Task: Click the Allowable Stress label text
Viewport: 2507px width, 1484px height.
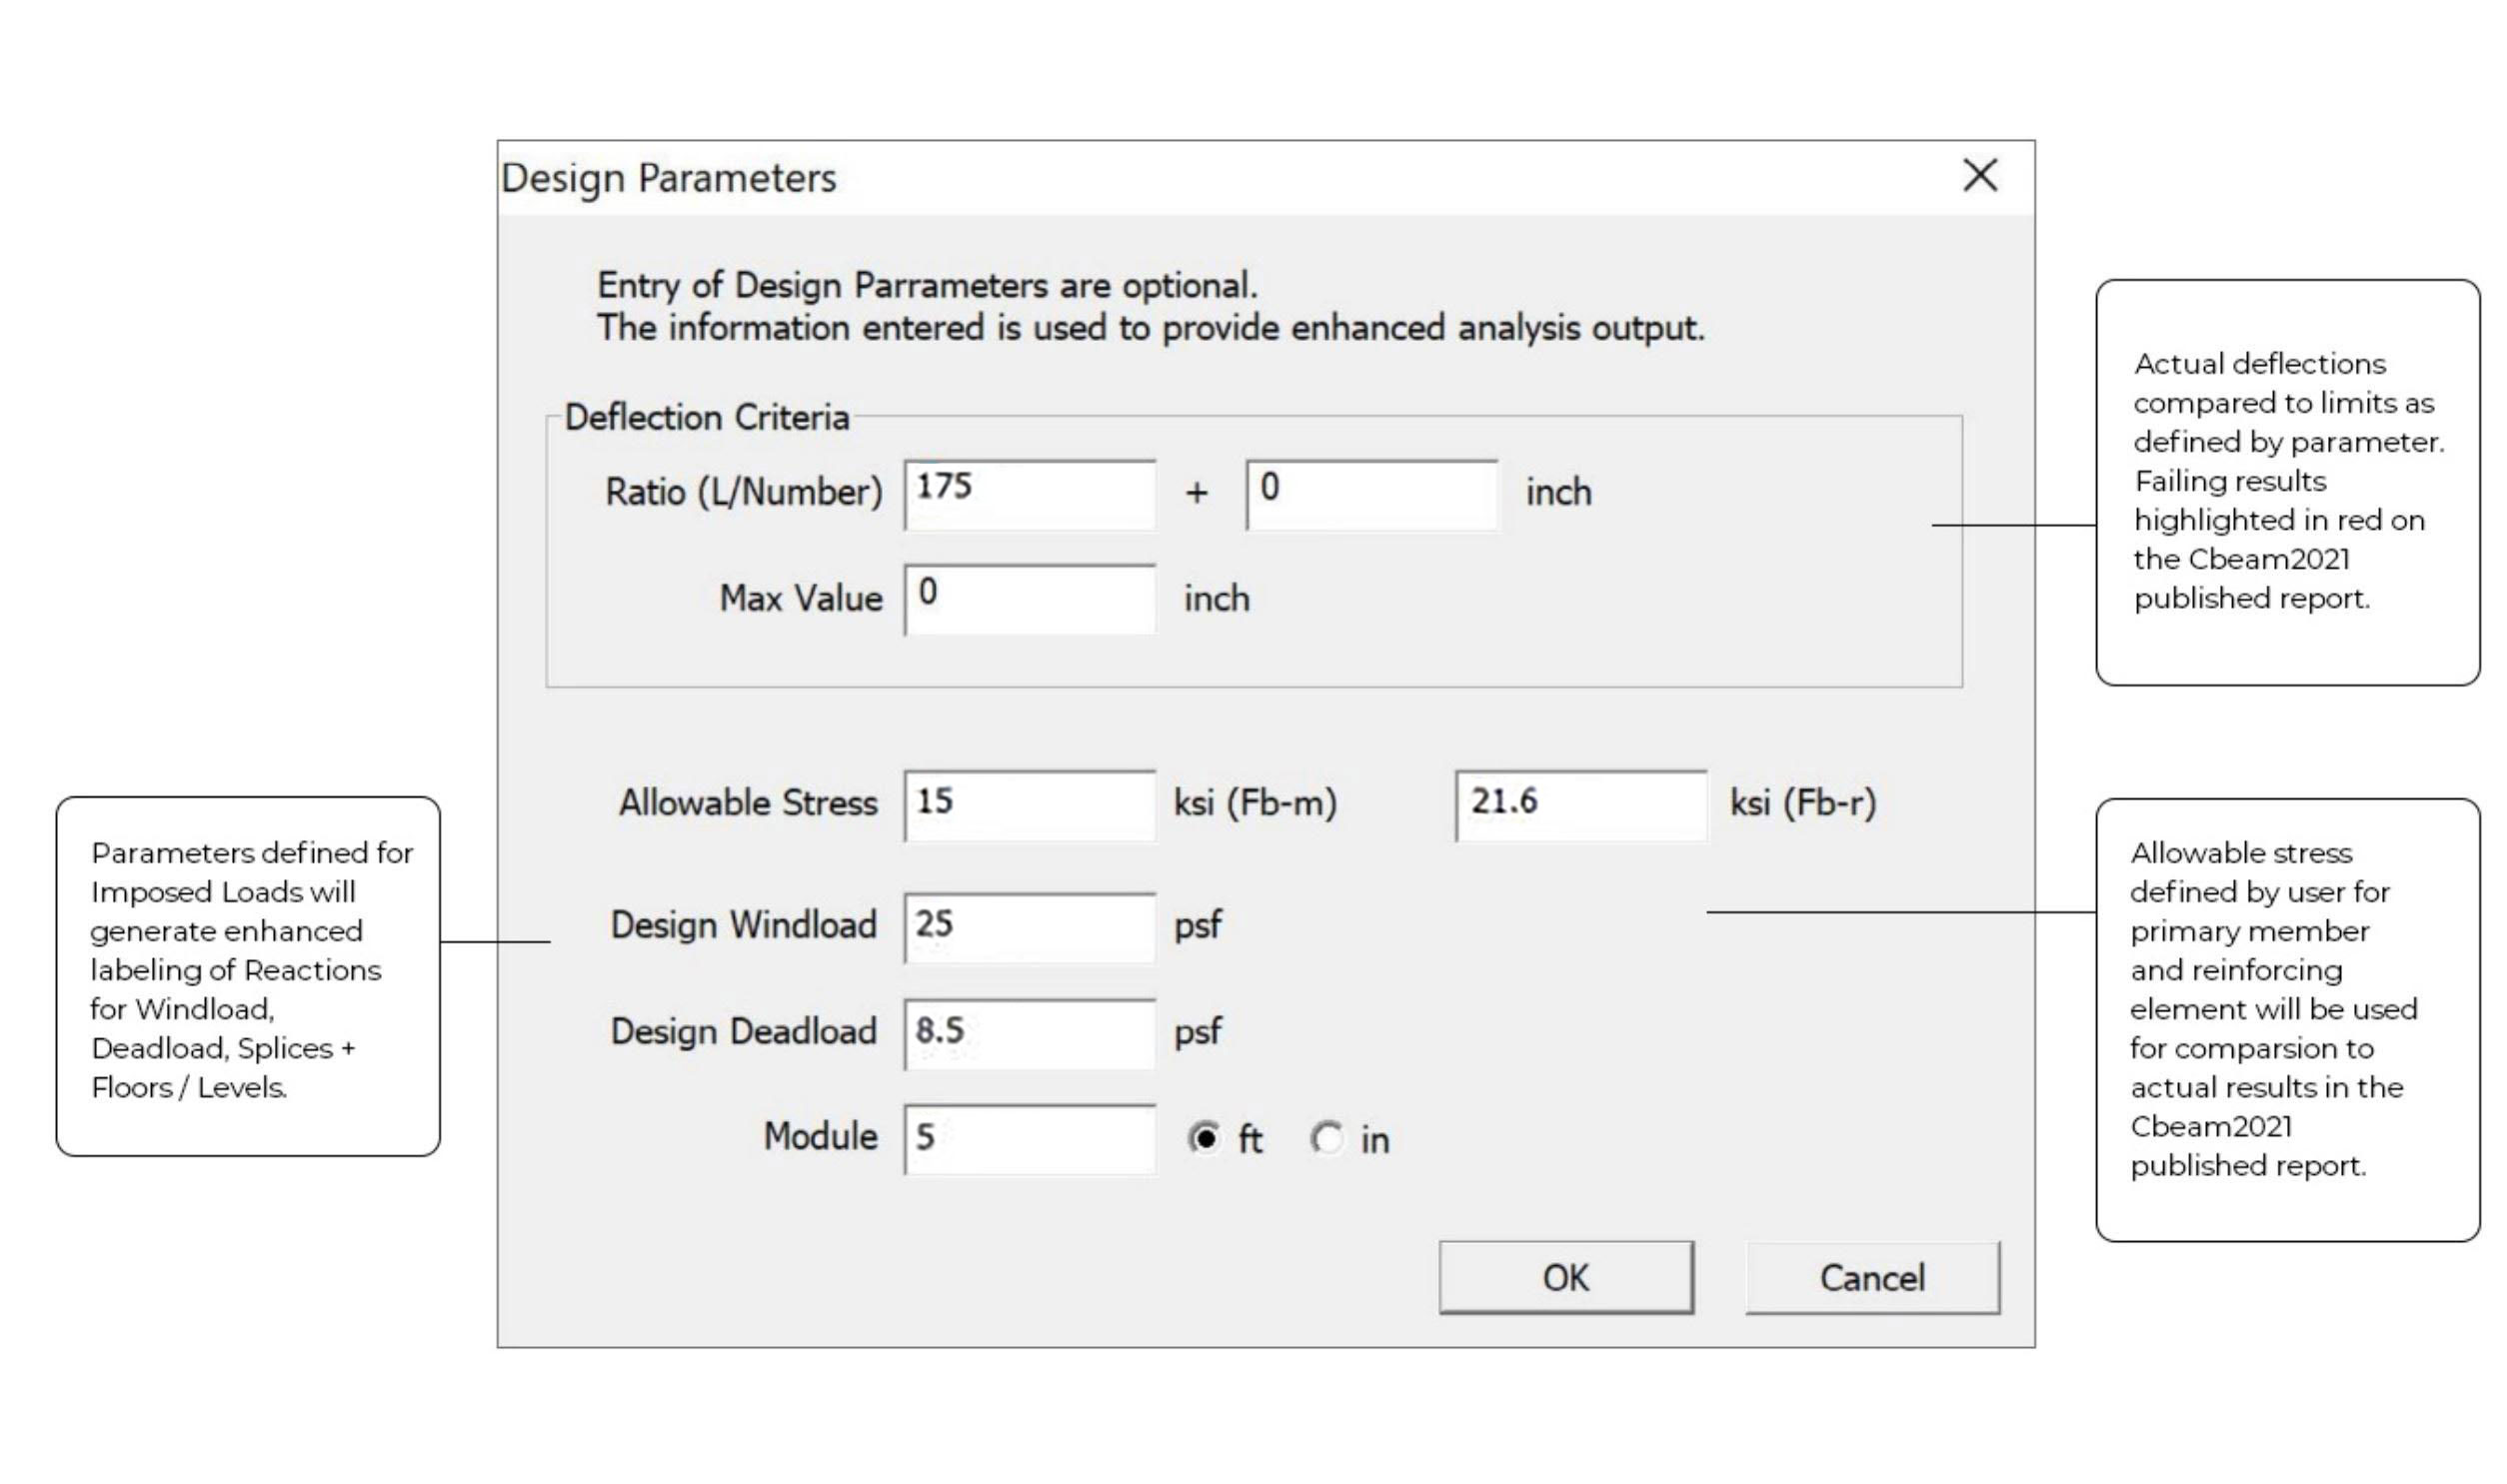Action: 747,801
